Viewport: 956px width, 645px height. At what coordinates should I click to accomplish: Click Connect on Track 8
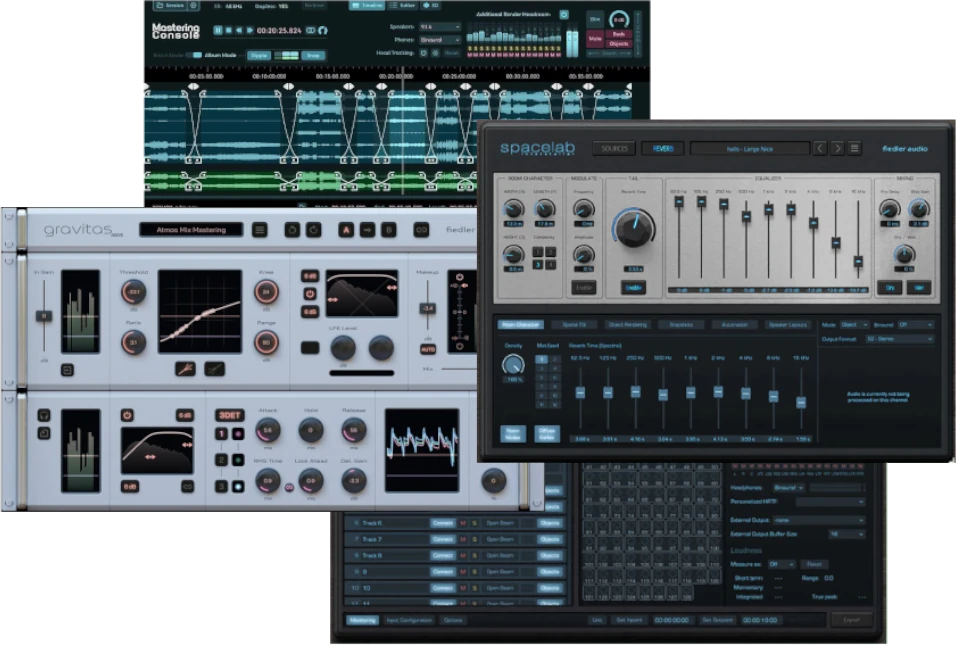point(443,554)
